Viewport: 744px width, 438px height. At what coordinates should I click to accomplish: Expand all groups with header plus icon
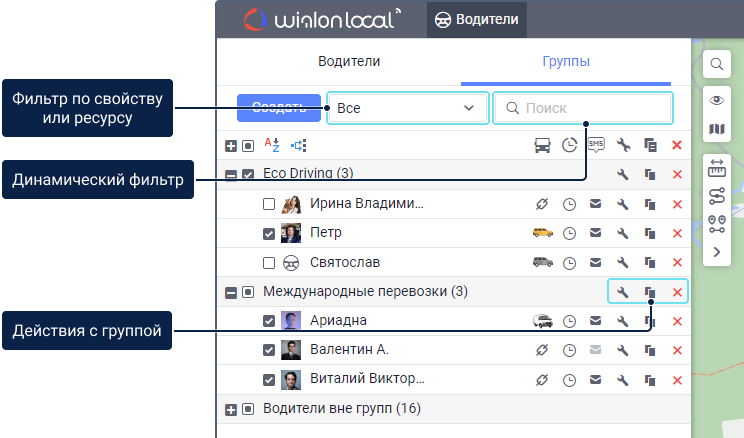click(x=231, y=146)
